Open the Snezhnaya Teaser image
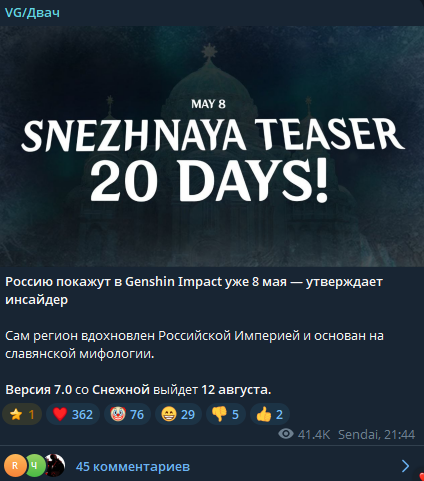This screenshot has width=424, height=481. pos(212,146)
